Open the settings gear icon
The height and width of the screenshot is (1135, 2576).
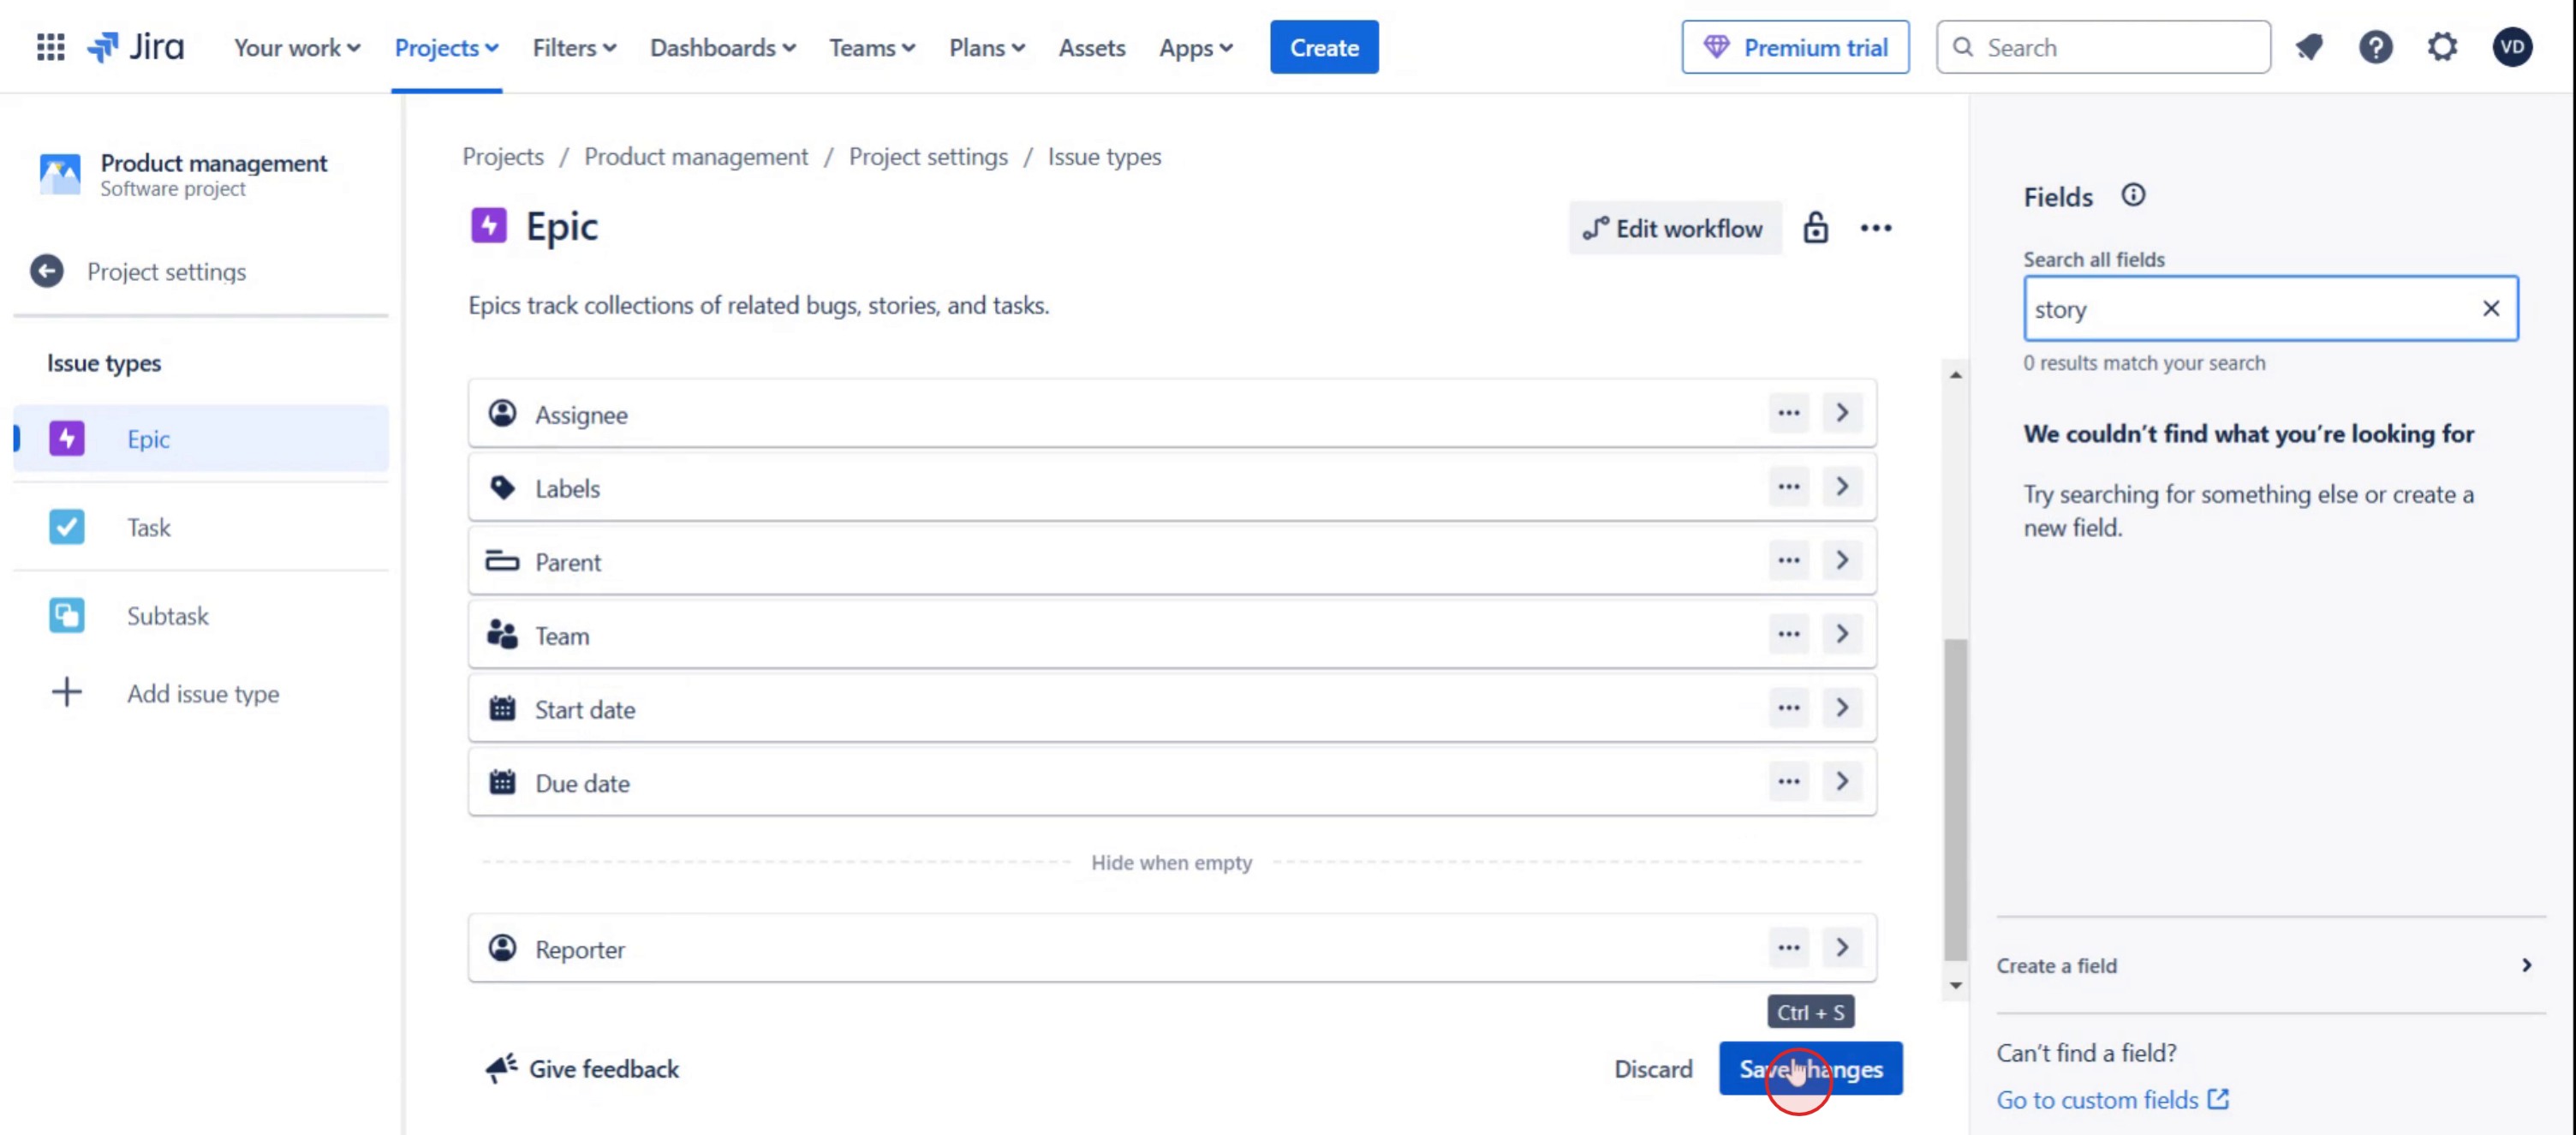click(x=2442, y=47)
